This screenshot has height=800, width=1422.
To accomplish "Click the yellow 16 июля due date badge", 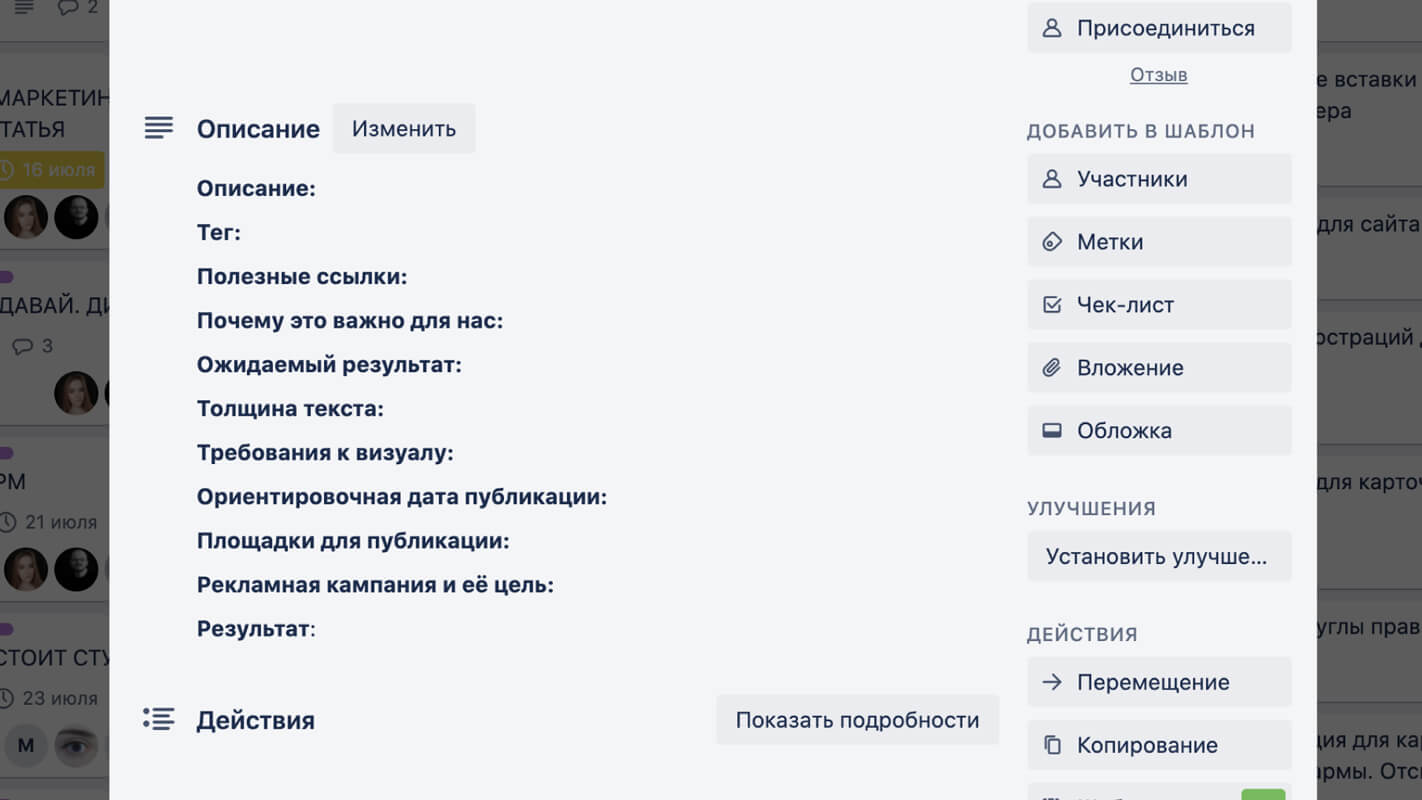I will click(52, 170).
